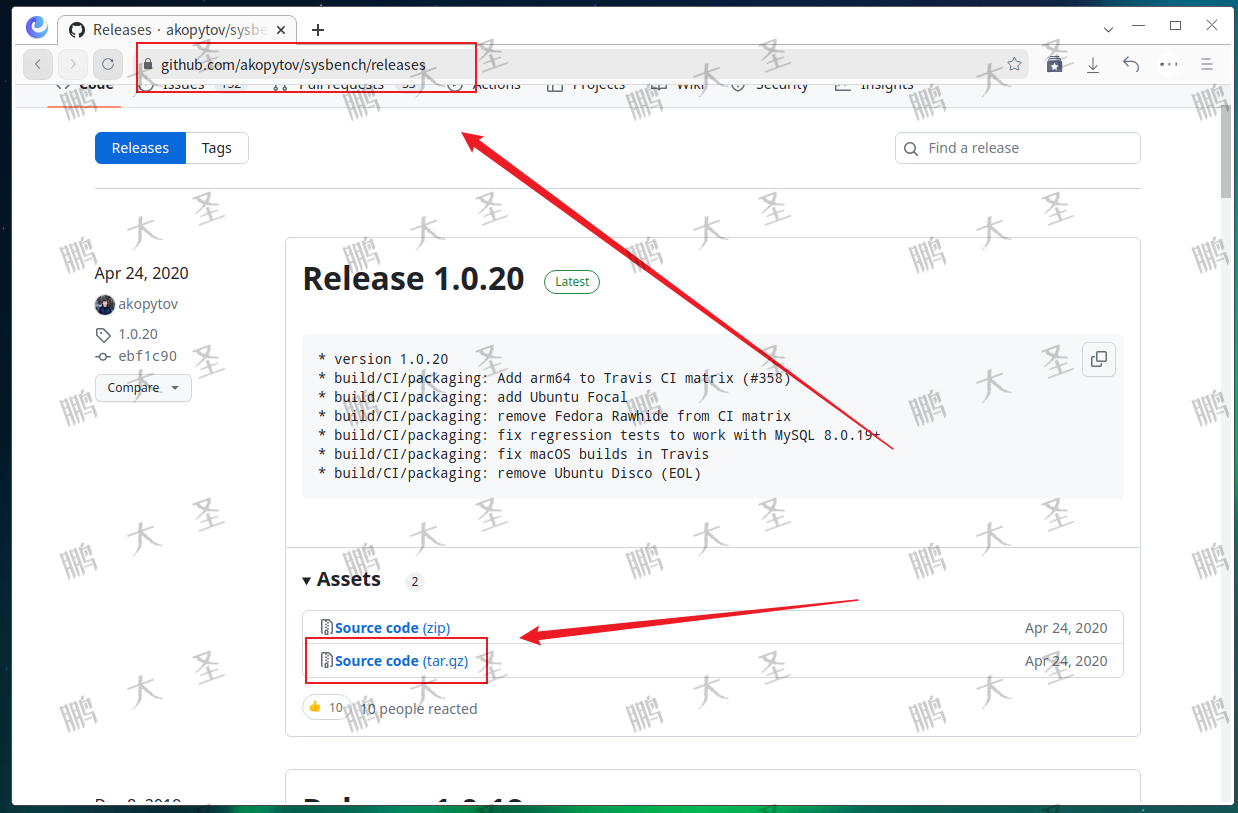Open commit ebf1c90

[x=148, y=356]
